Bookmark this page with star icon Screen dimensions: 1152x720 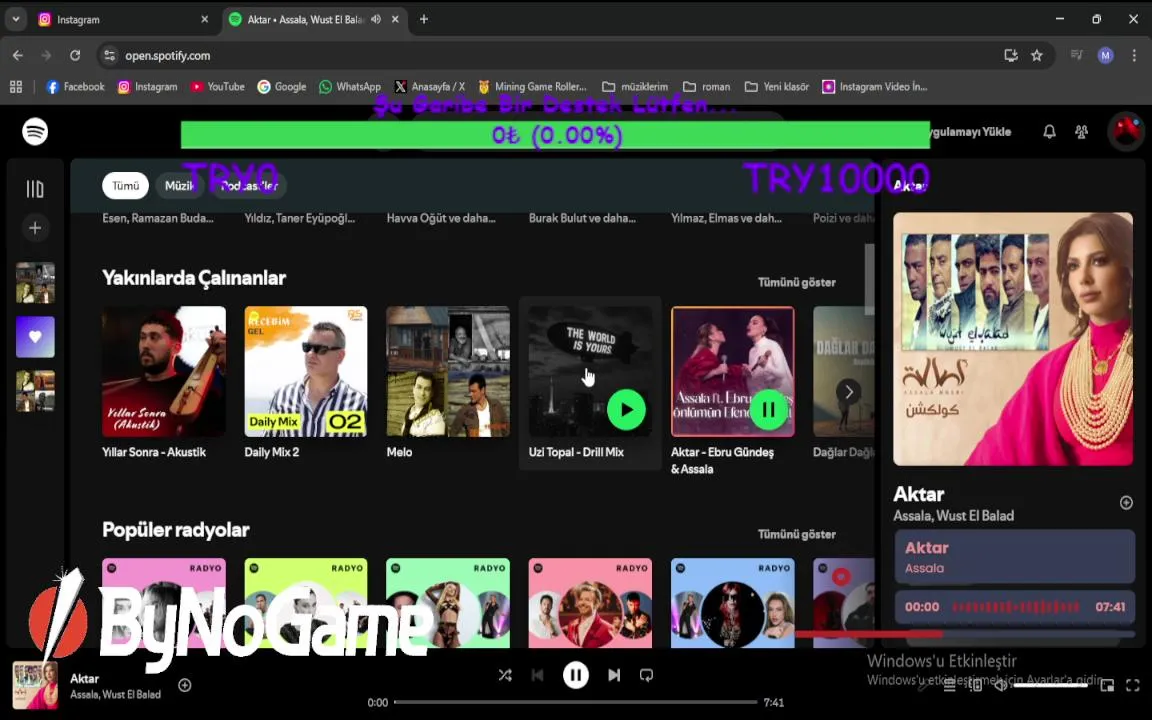tap(1037, 55)
